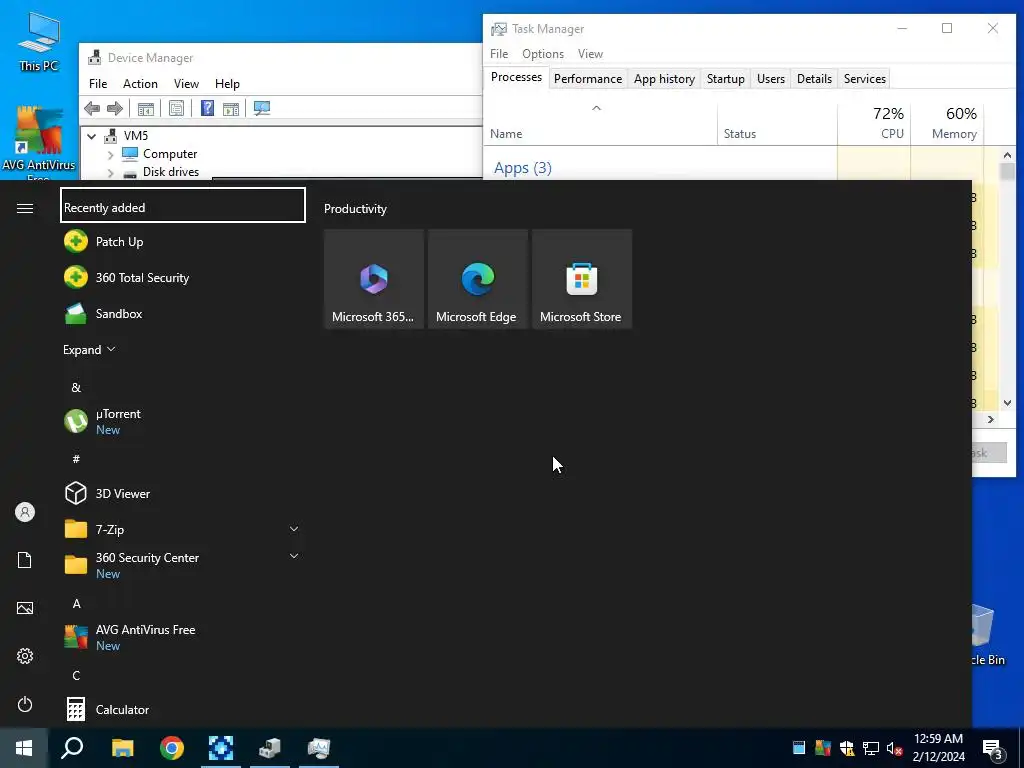Collapse the VM5 node in Device Manager

[x=91, y=136]
